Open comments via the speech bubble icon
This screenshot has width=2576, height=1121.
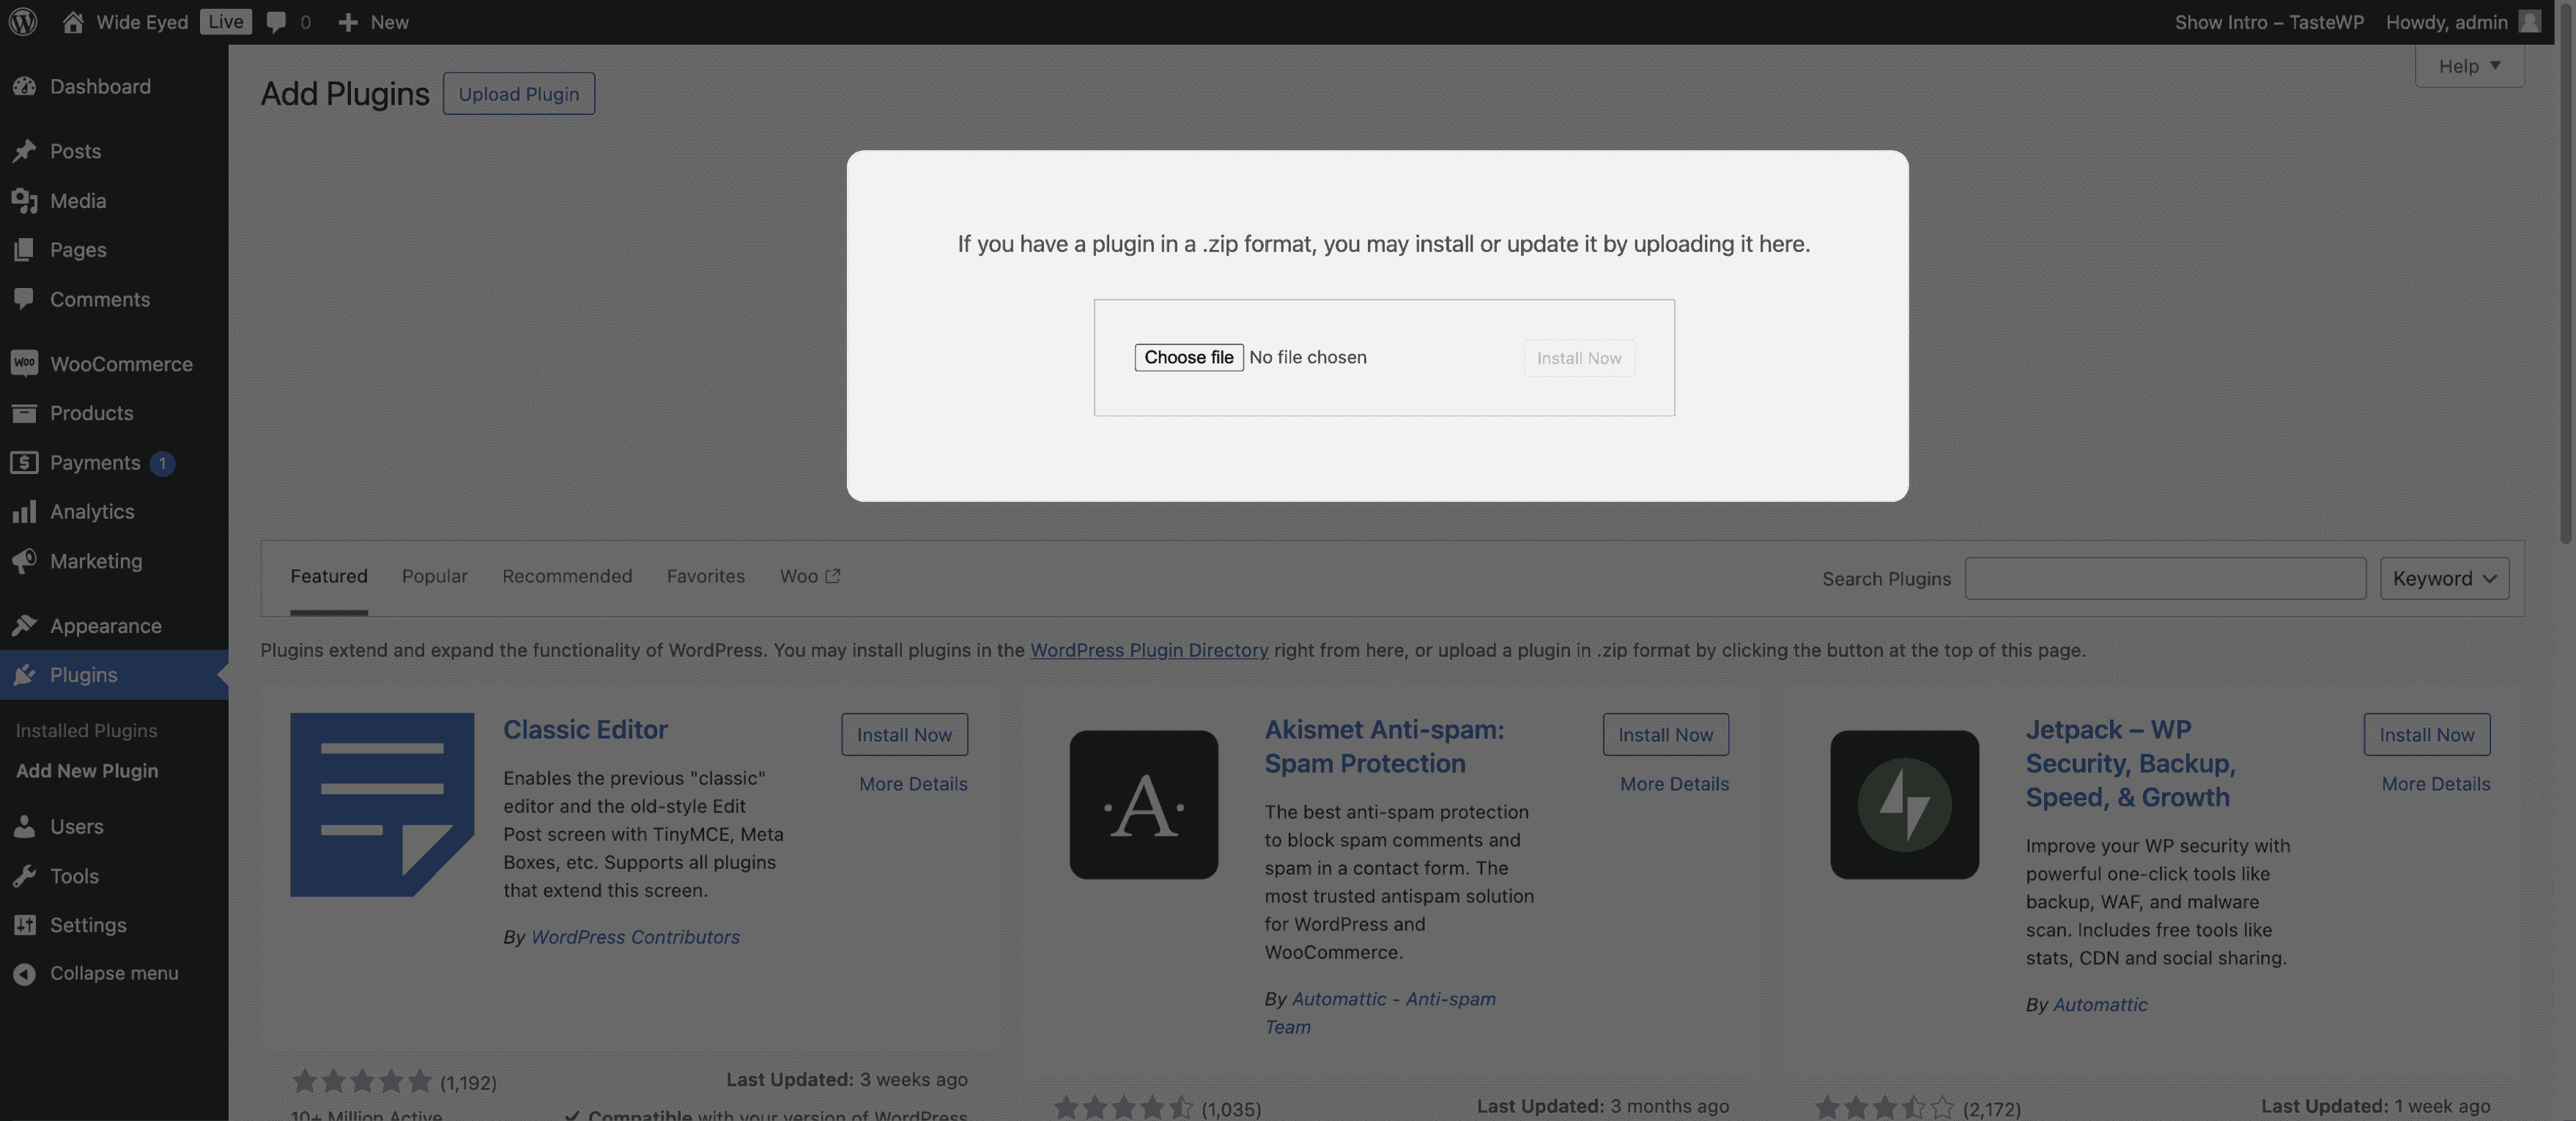coord(277,21)
